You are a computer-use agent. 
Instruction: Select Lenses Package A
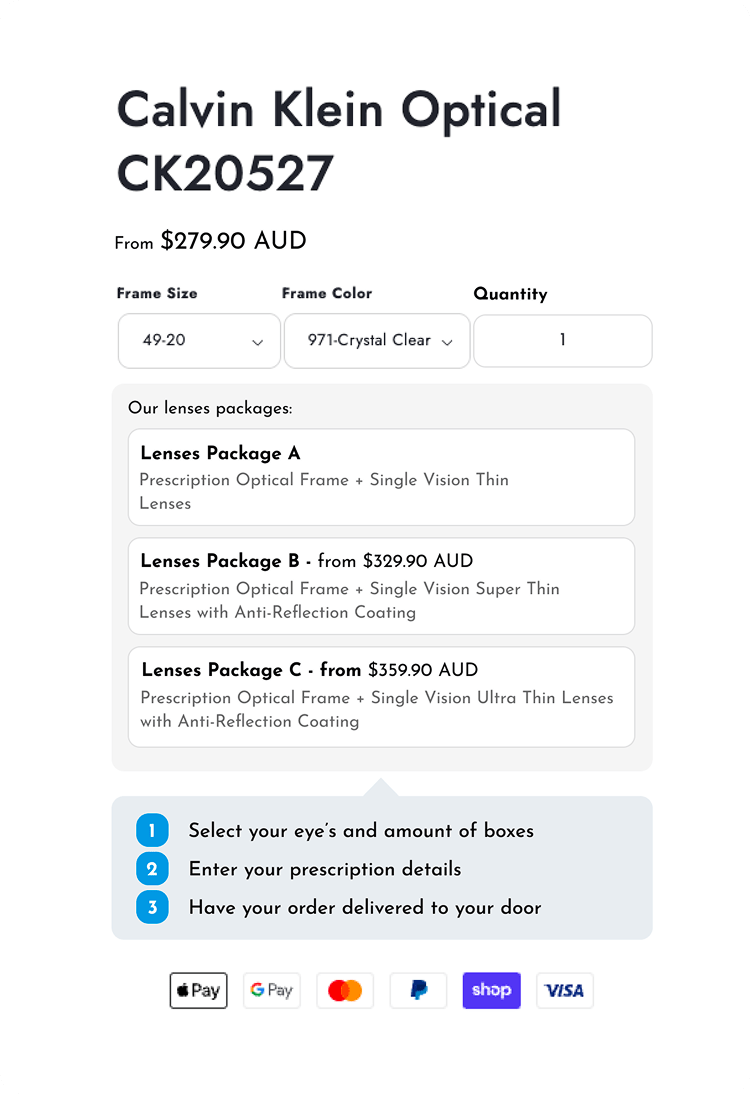click(x=381, y=477)
